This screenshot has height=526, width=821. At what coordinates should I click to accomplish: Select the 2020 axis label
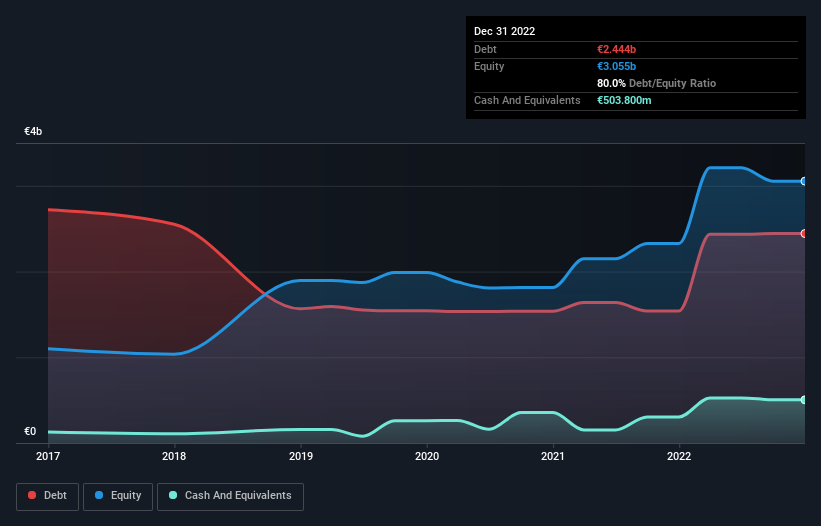click(x=427, y=456)
